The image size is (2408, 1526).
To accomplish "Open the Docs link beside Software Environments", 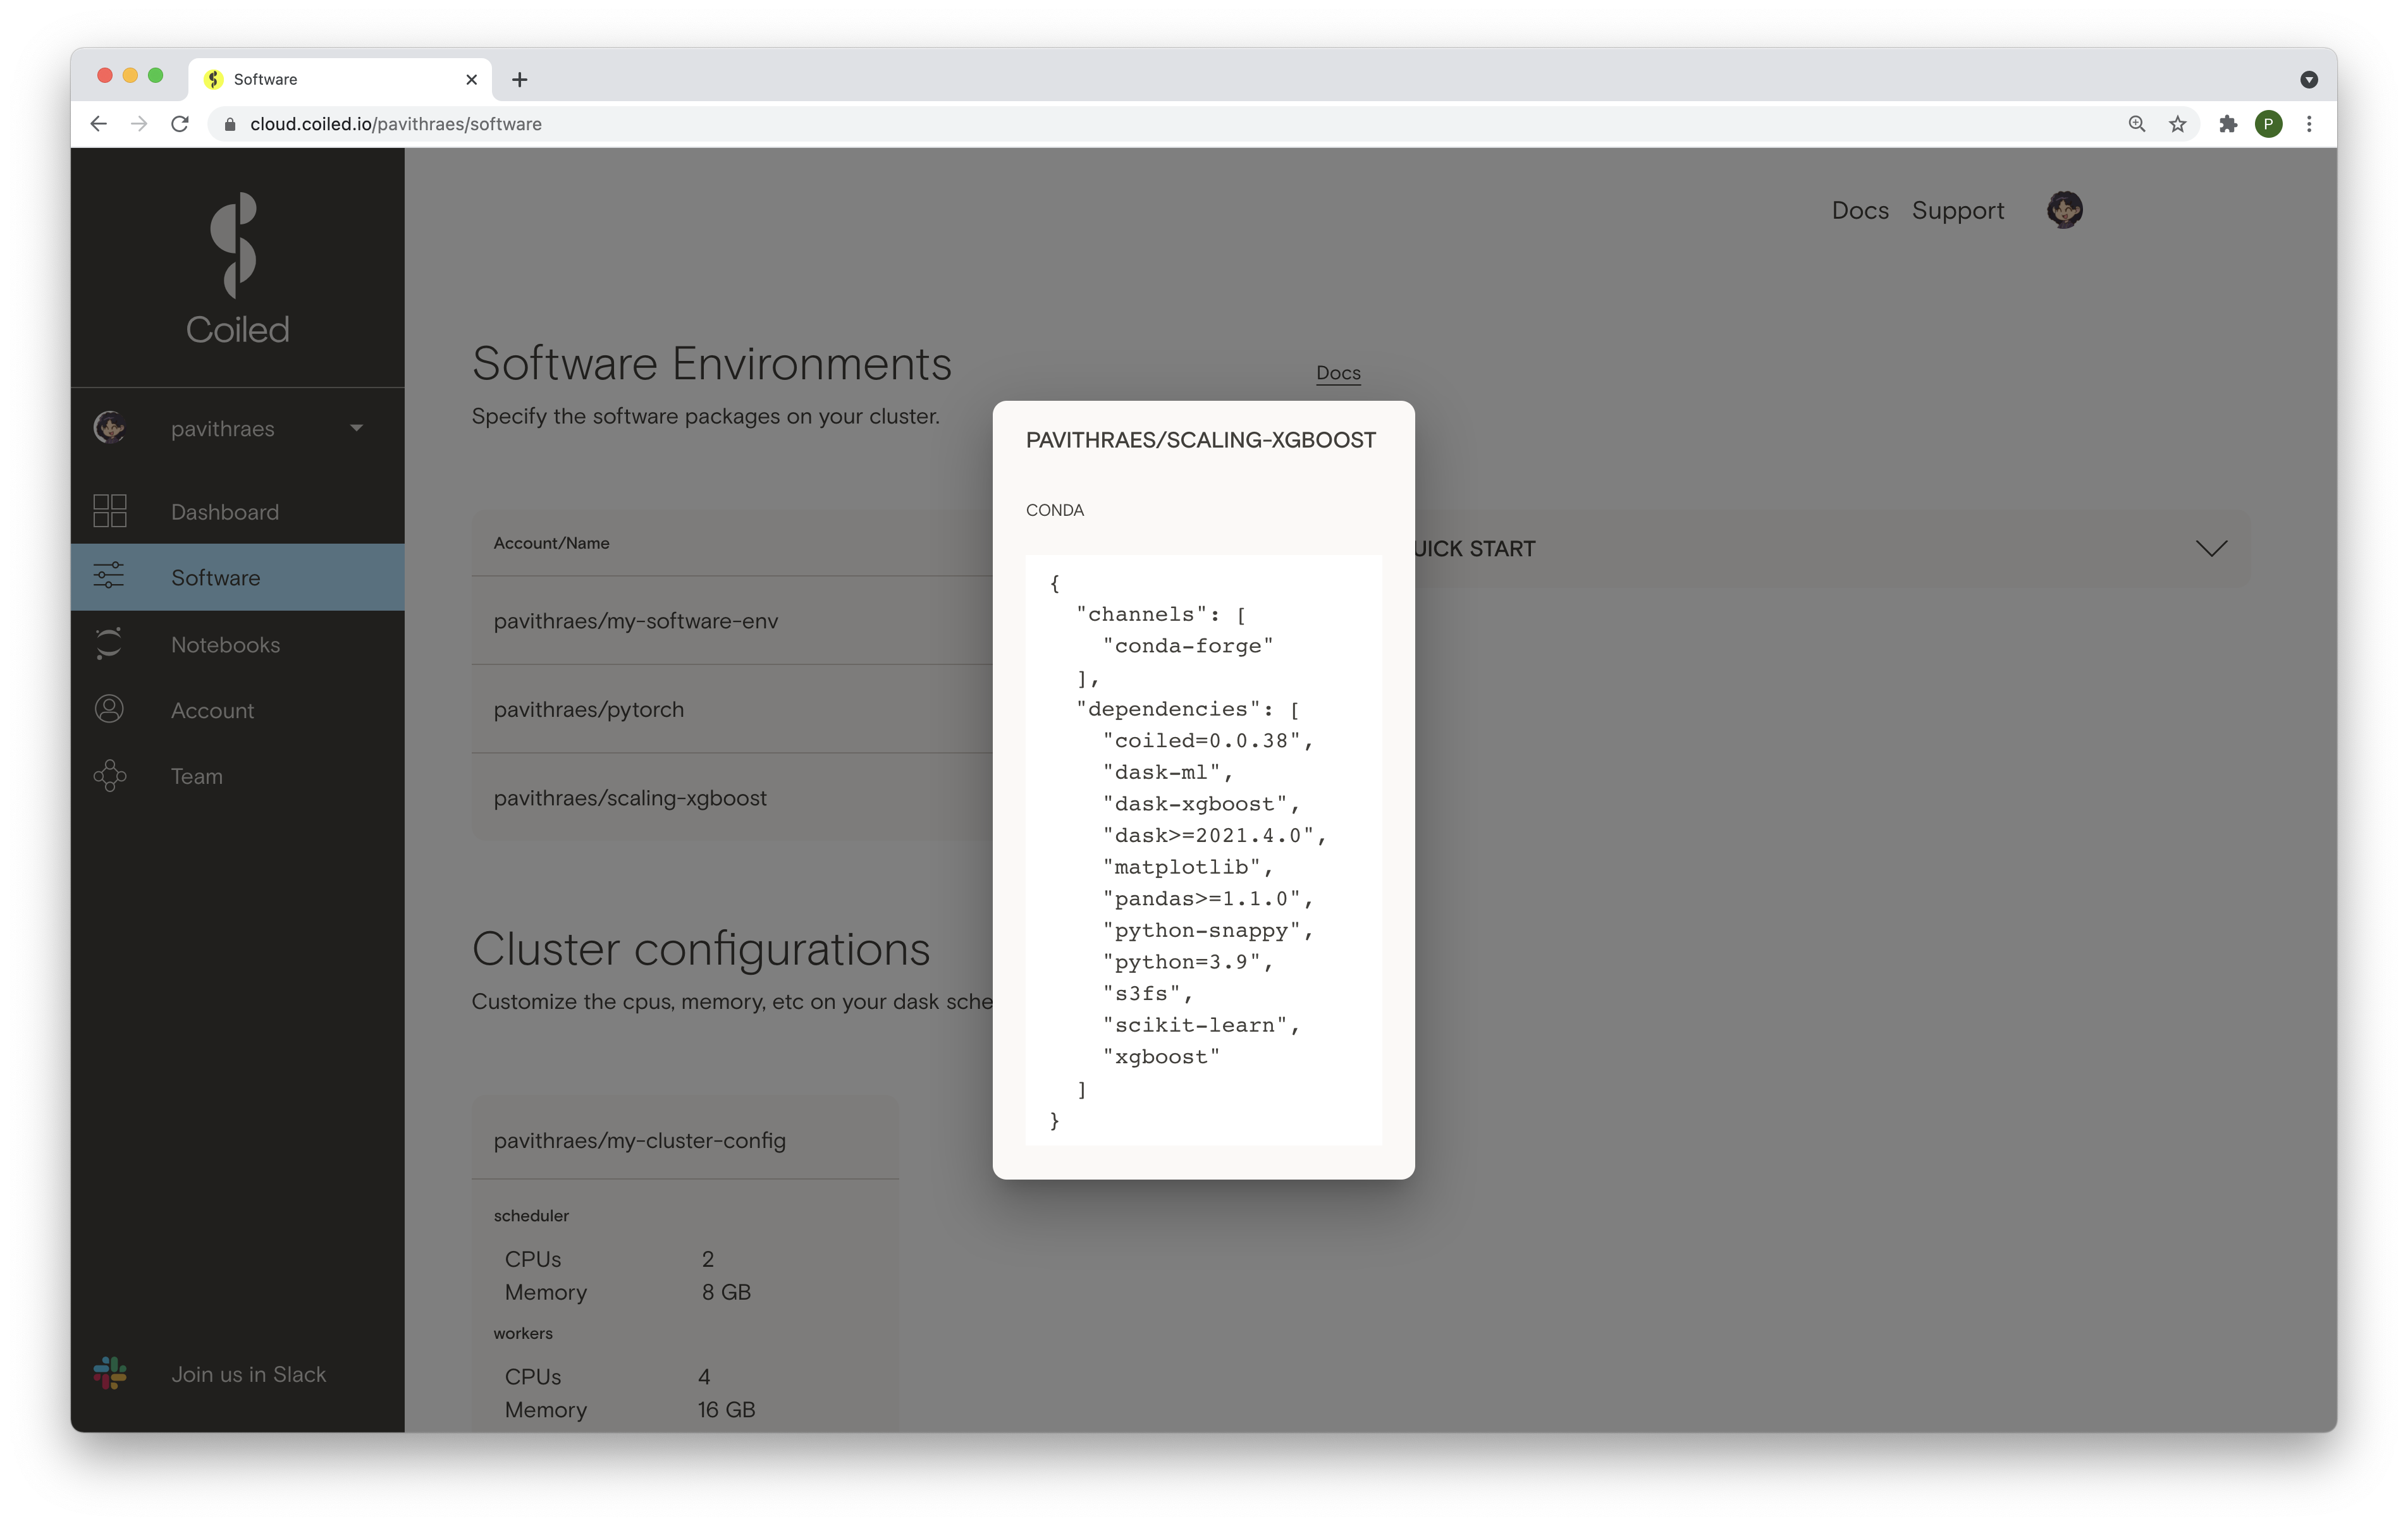I will tap(1338, 373).
